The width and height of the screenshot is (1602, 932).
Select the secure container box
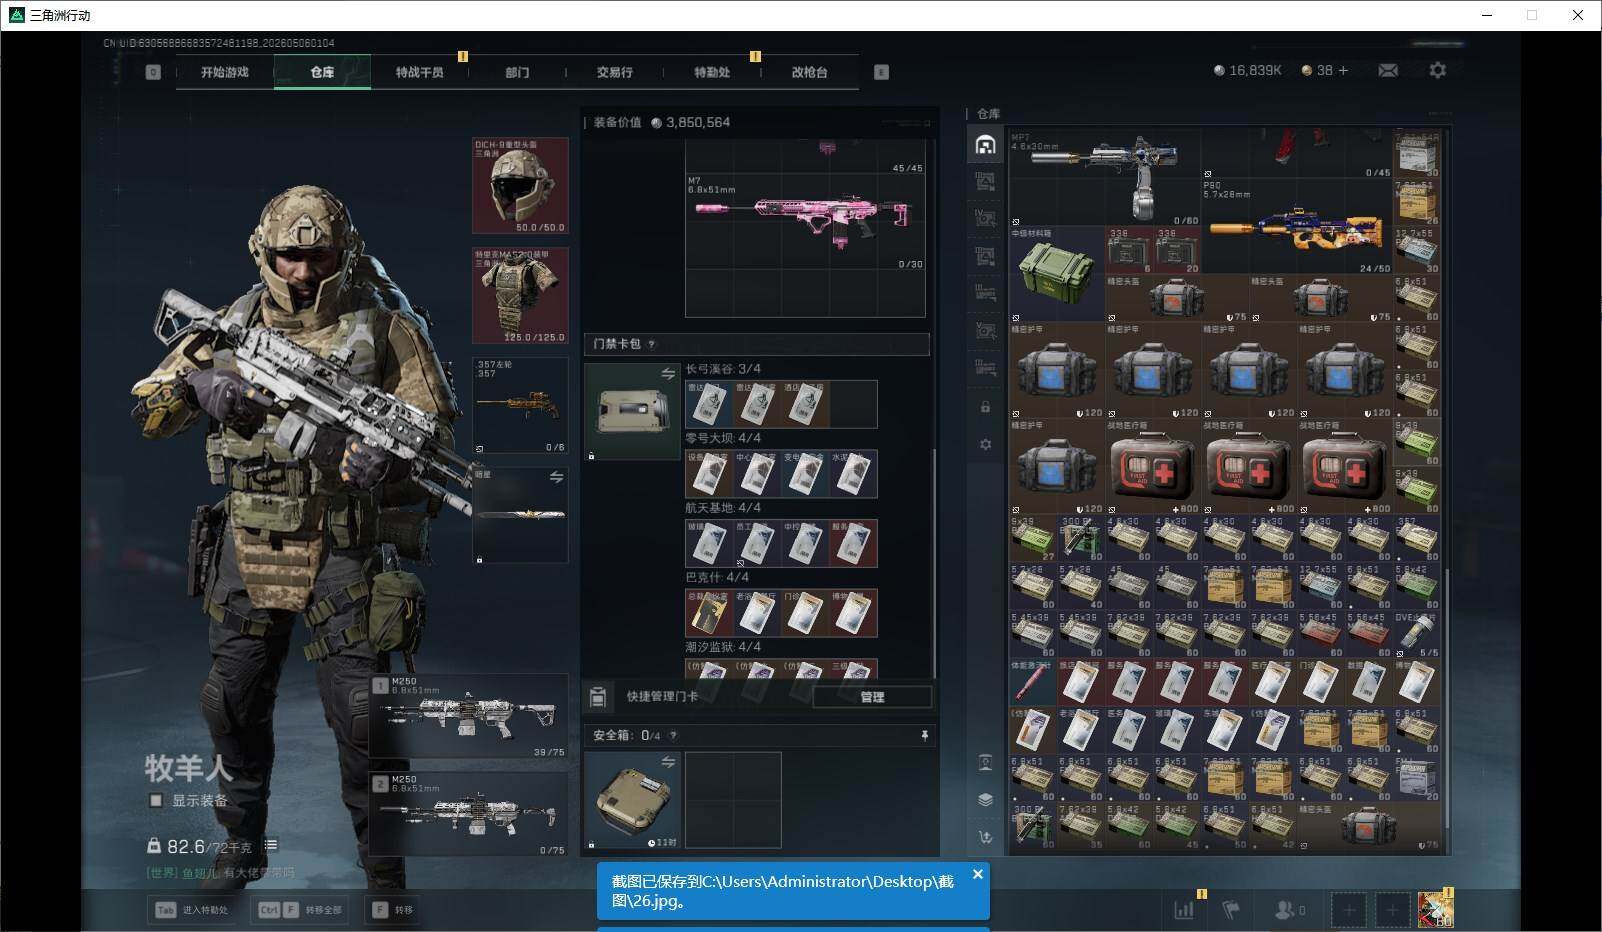point(632,800)
